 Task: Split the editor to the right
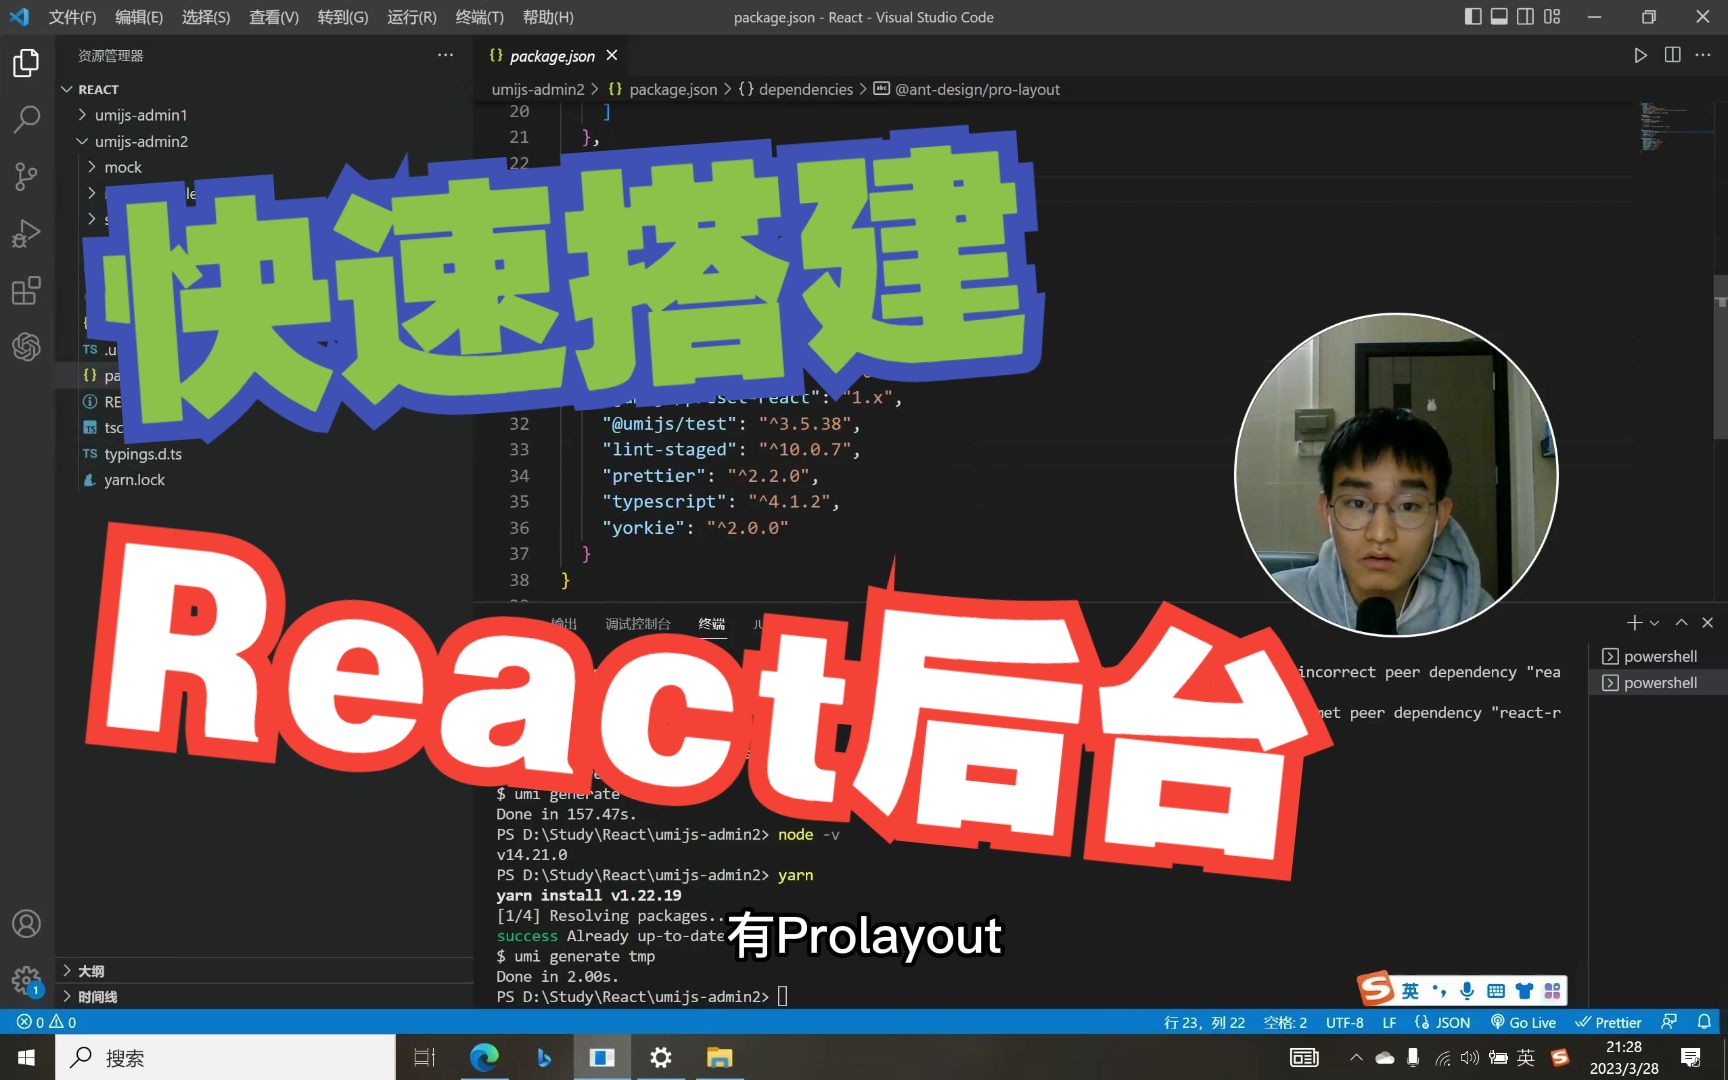point(1672,55)
